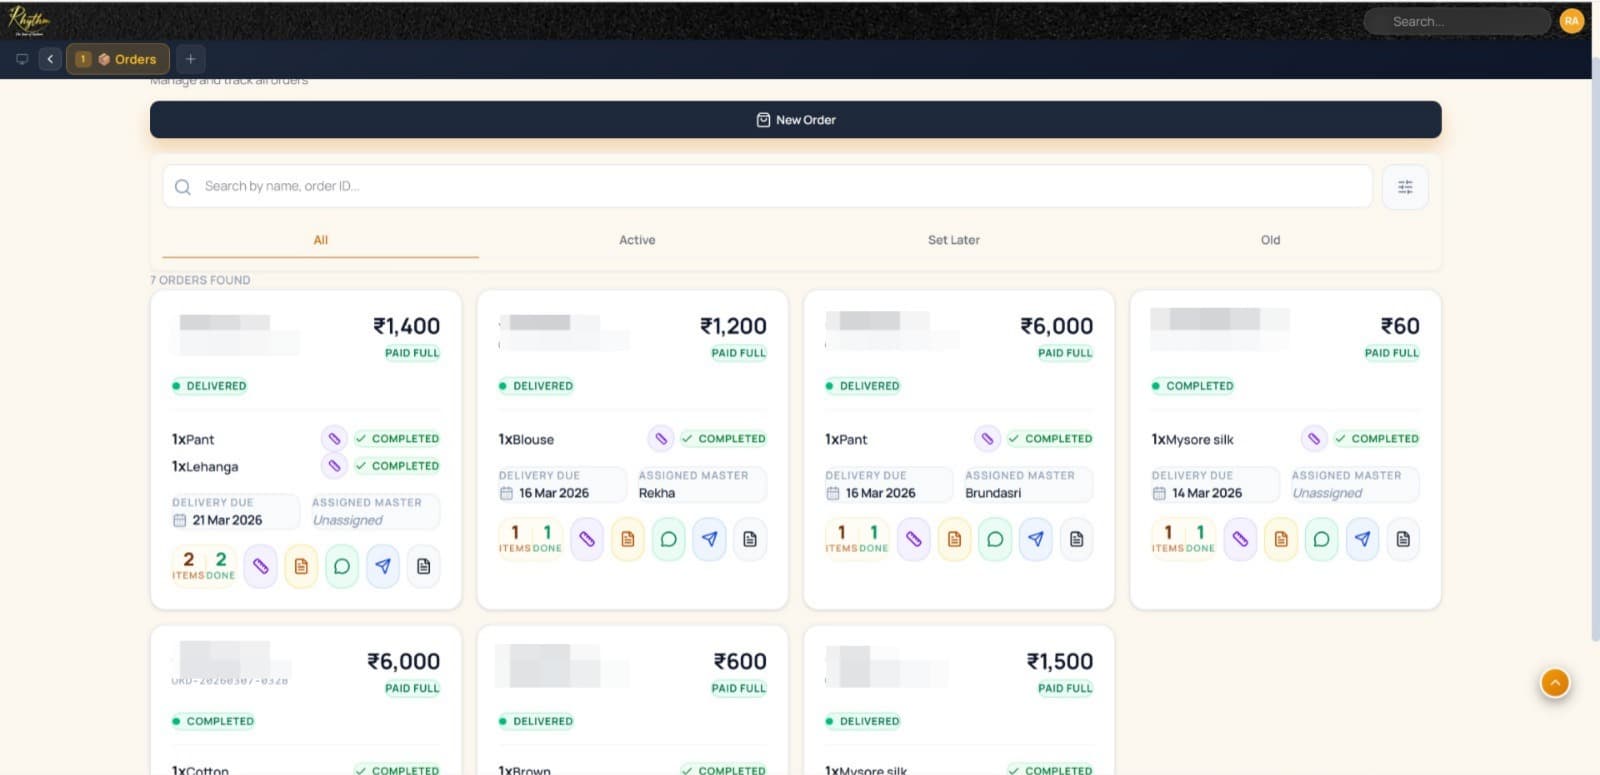Click the Rhythm logo
The image size is (1600, 775).
click(28, 20)
